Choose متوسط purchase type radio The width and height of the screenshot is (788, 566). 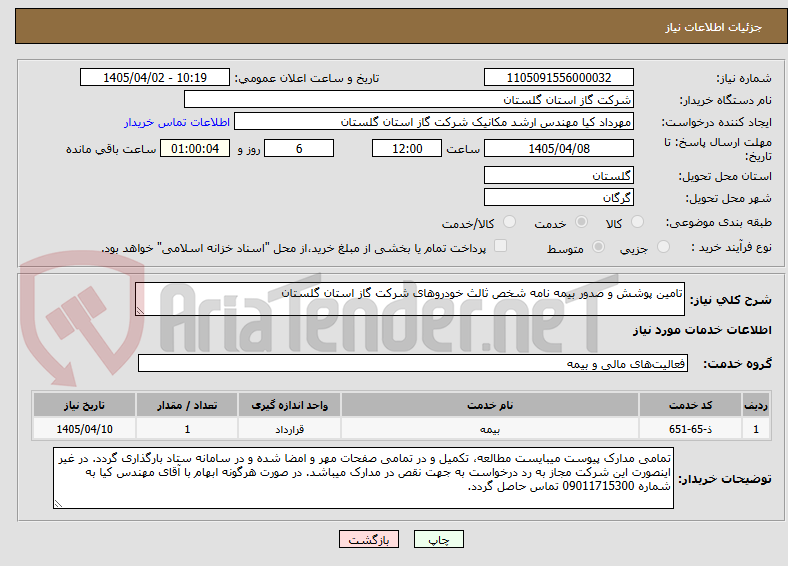599,247
